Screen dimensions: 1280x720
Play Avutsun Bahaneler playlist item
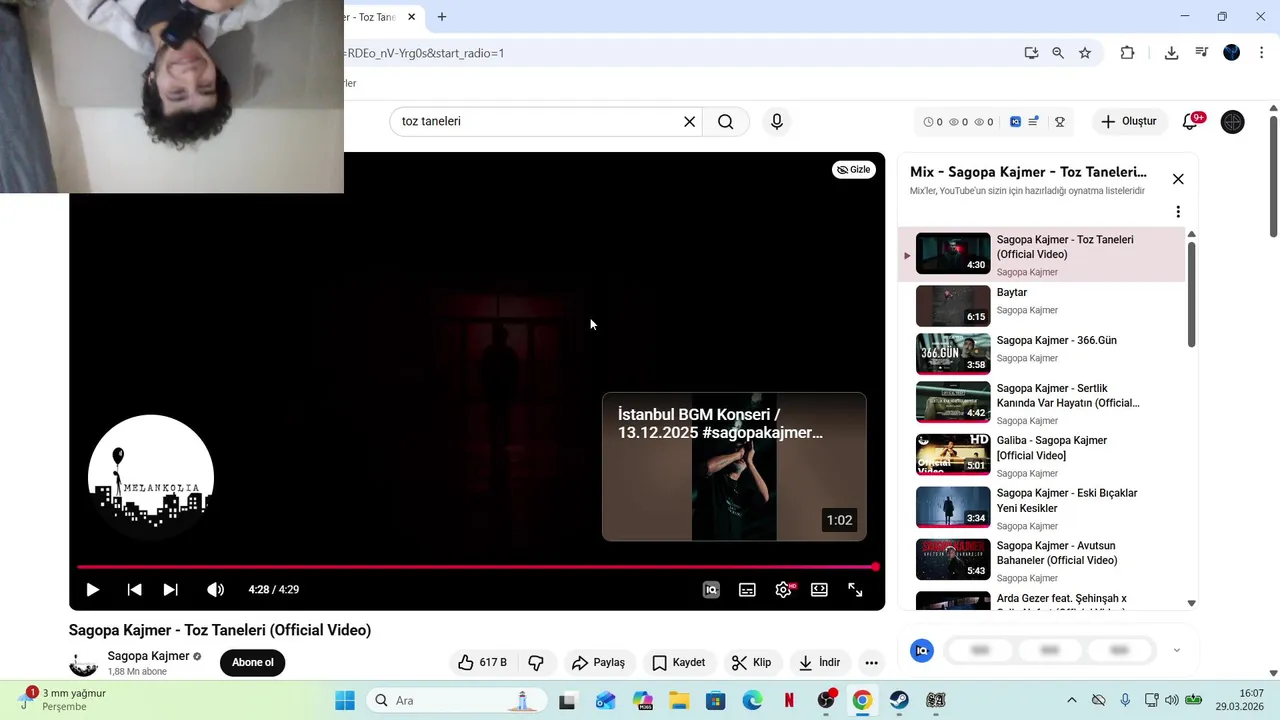point(1042,560)
